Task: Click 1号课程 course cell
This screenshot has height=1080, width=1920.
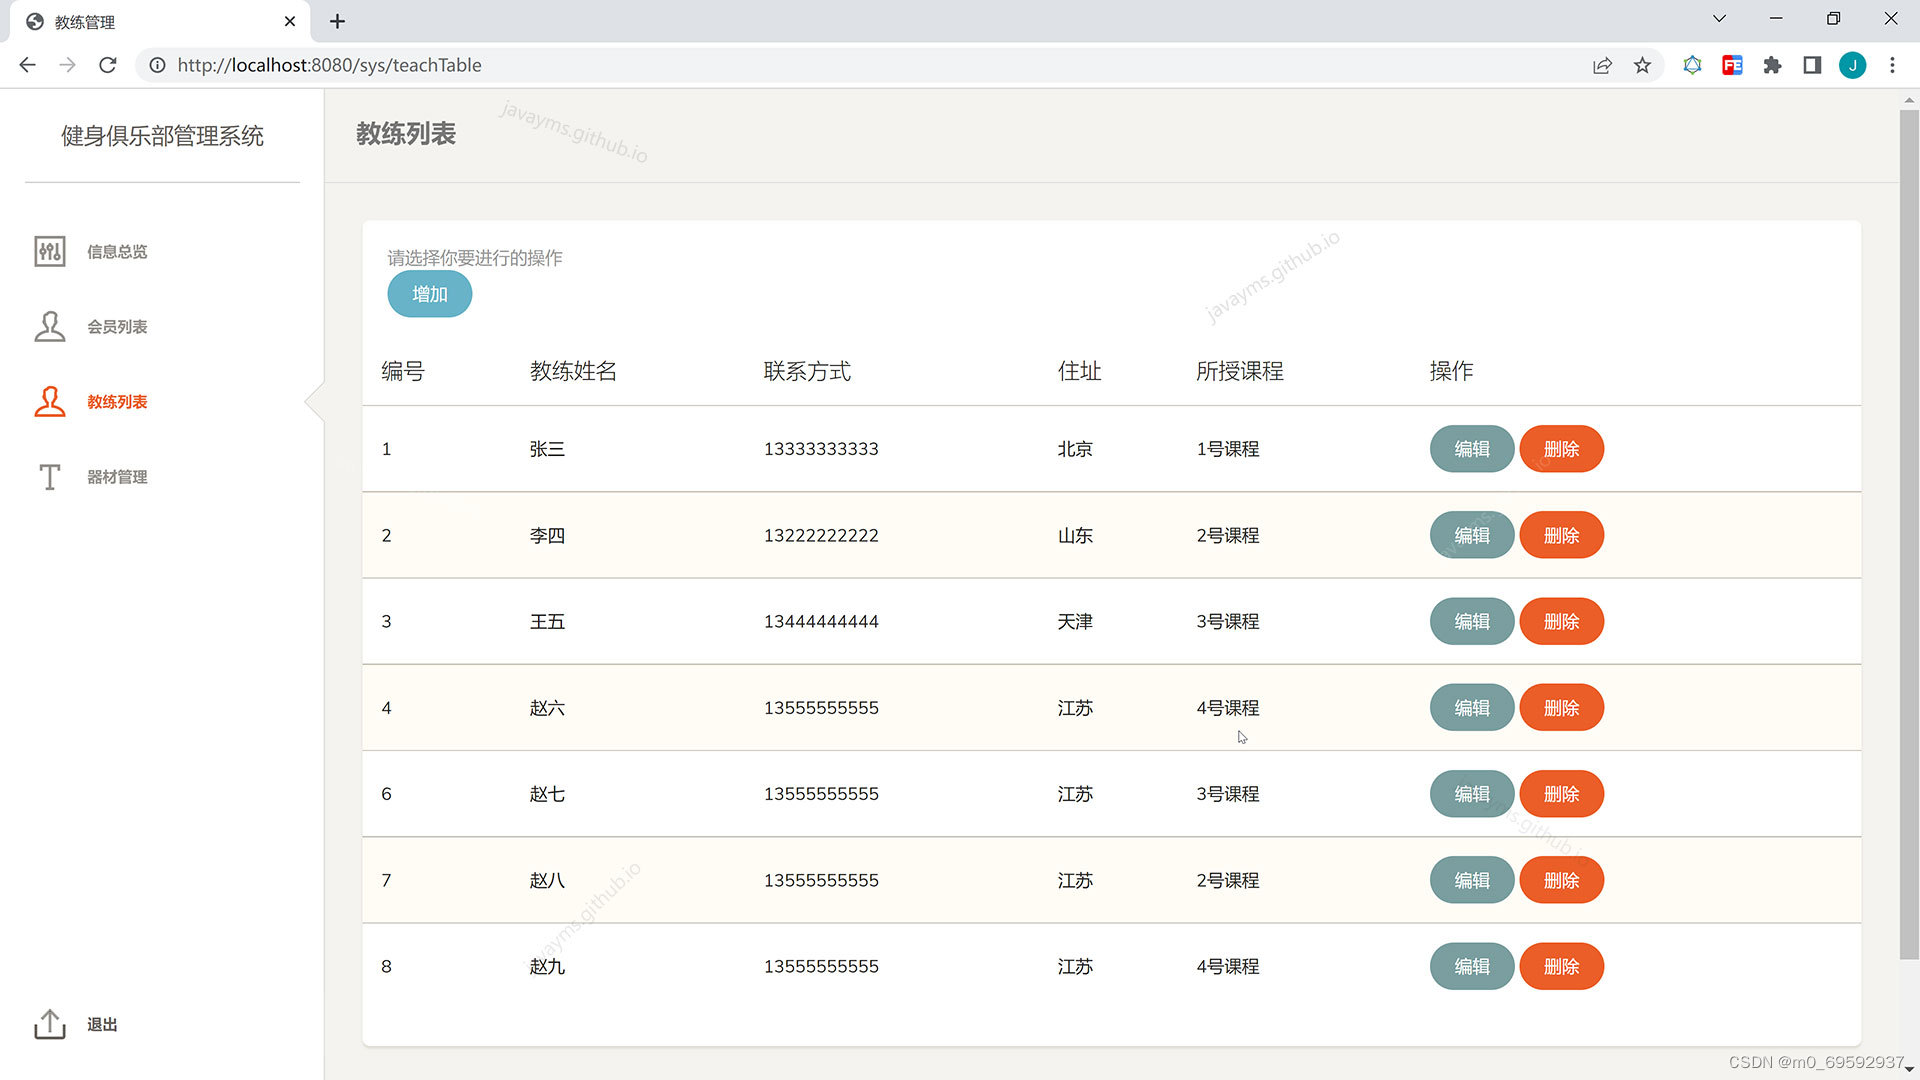Action: 1227,449
